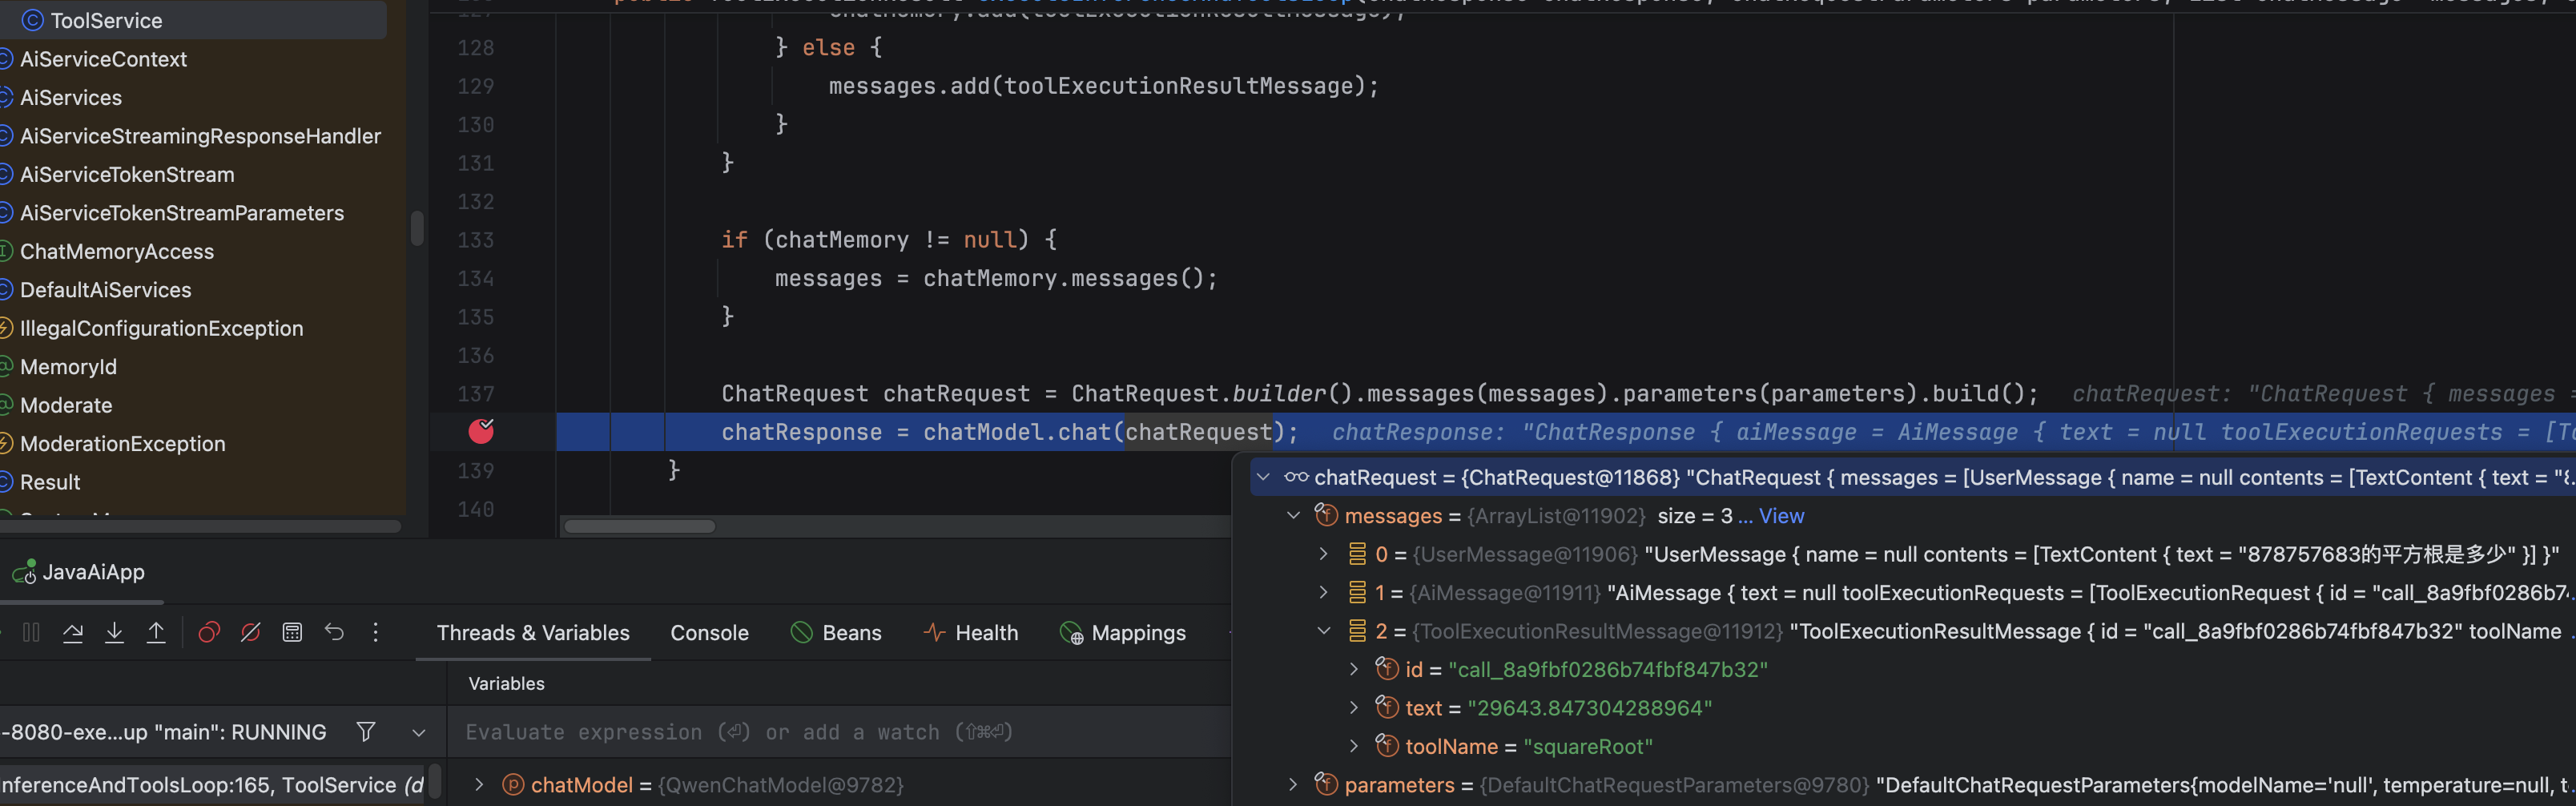Click the View link for messages
This screenshot has width=2576, height=806.
pyautogui.click(x=1781, y=516)
